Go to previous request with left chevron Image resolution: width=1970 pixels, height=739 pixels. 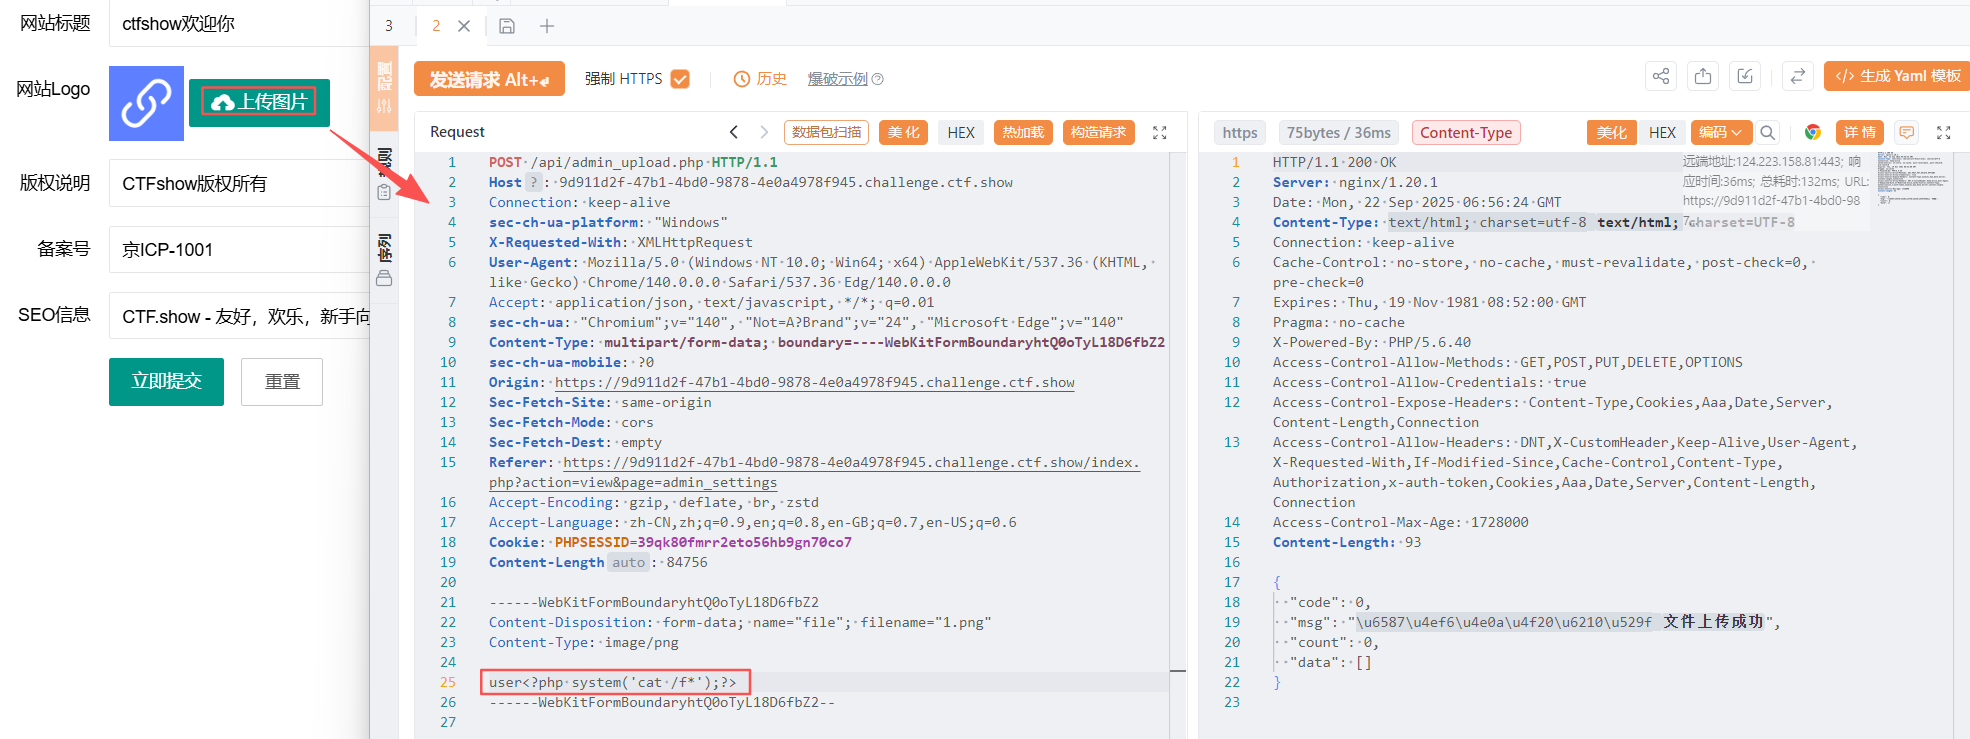tap(734, 132)
